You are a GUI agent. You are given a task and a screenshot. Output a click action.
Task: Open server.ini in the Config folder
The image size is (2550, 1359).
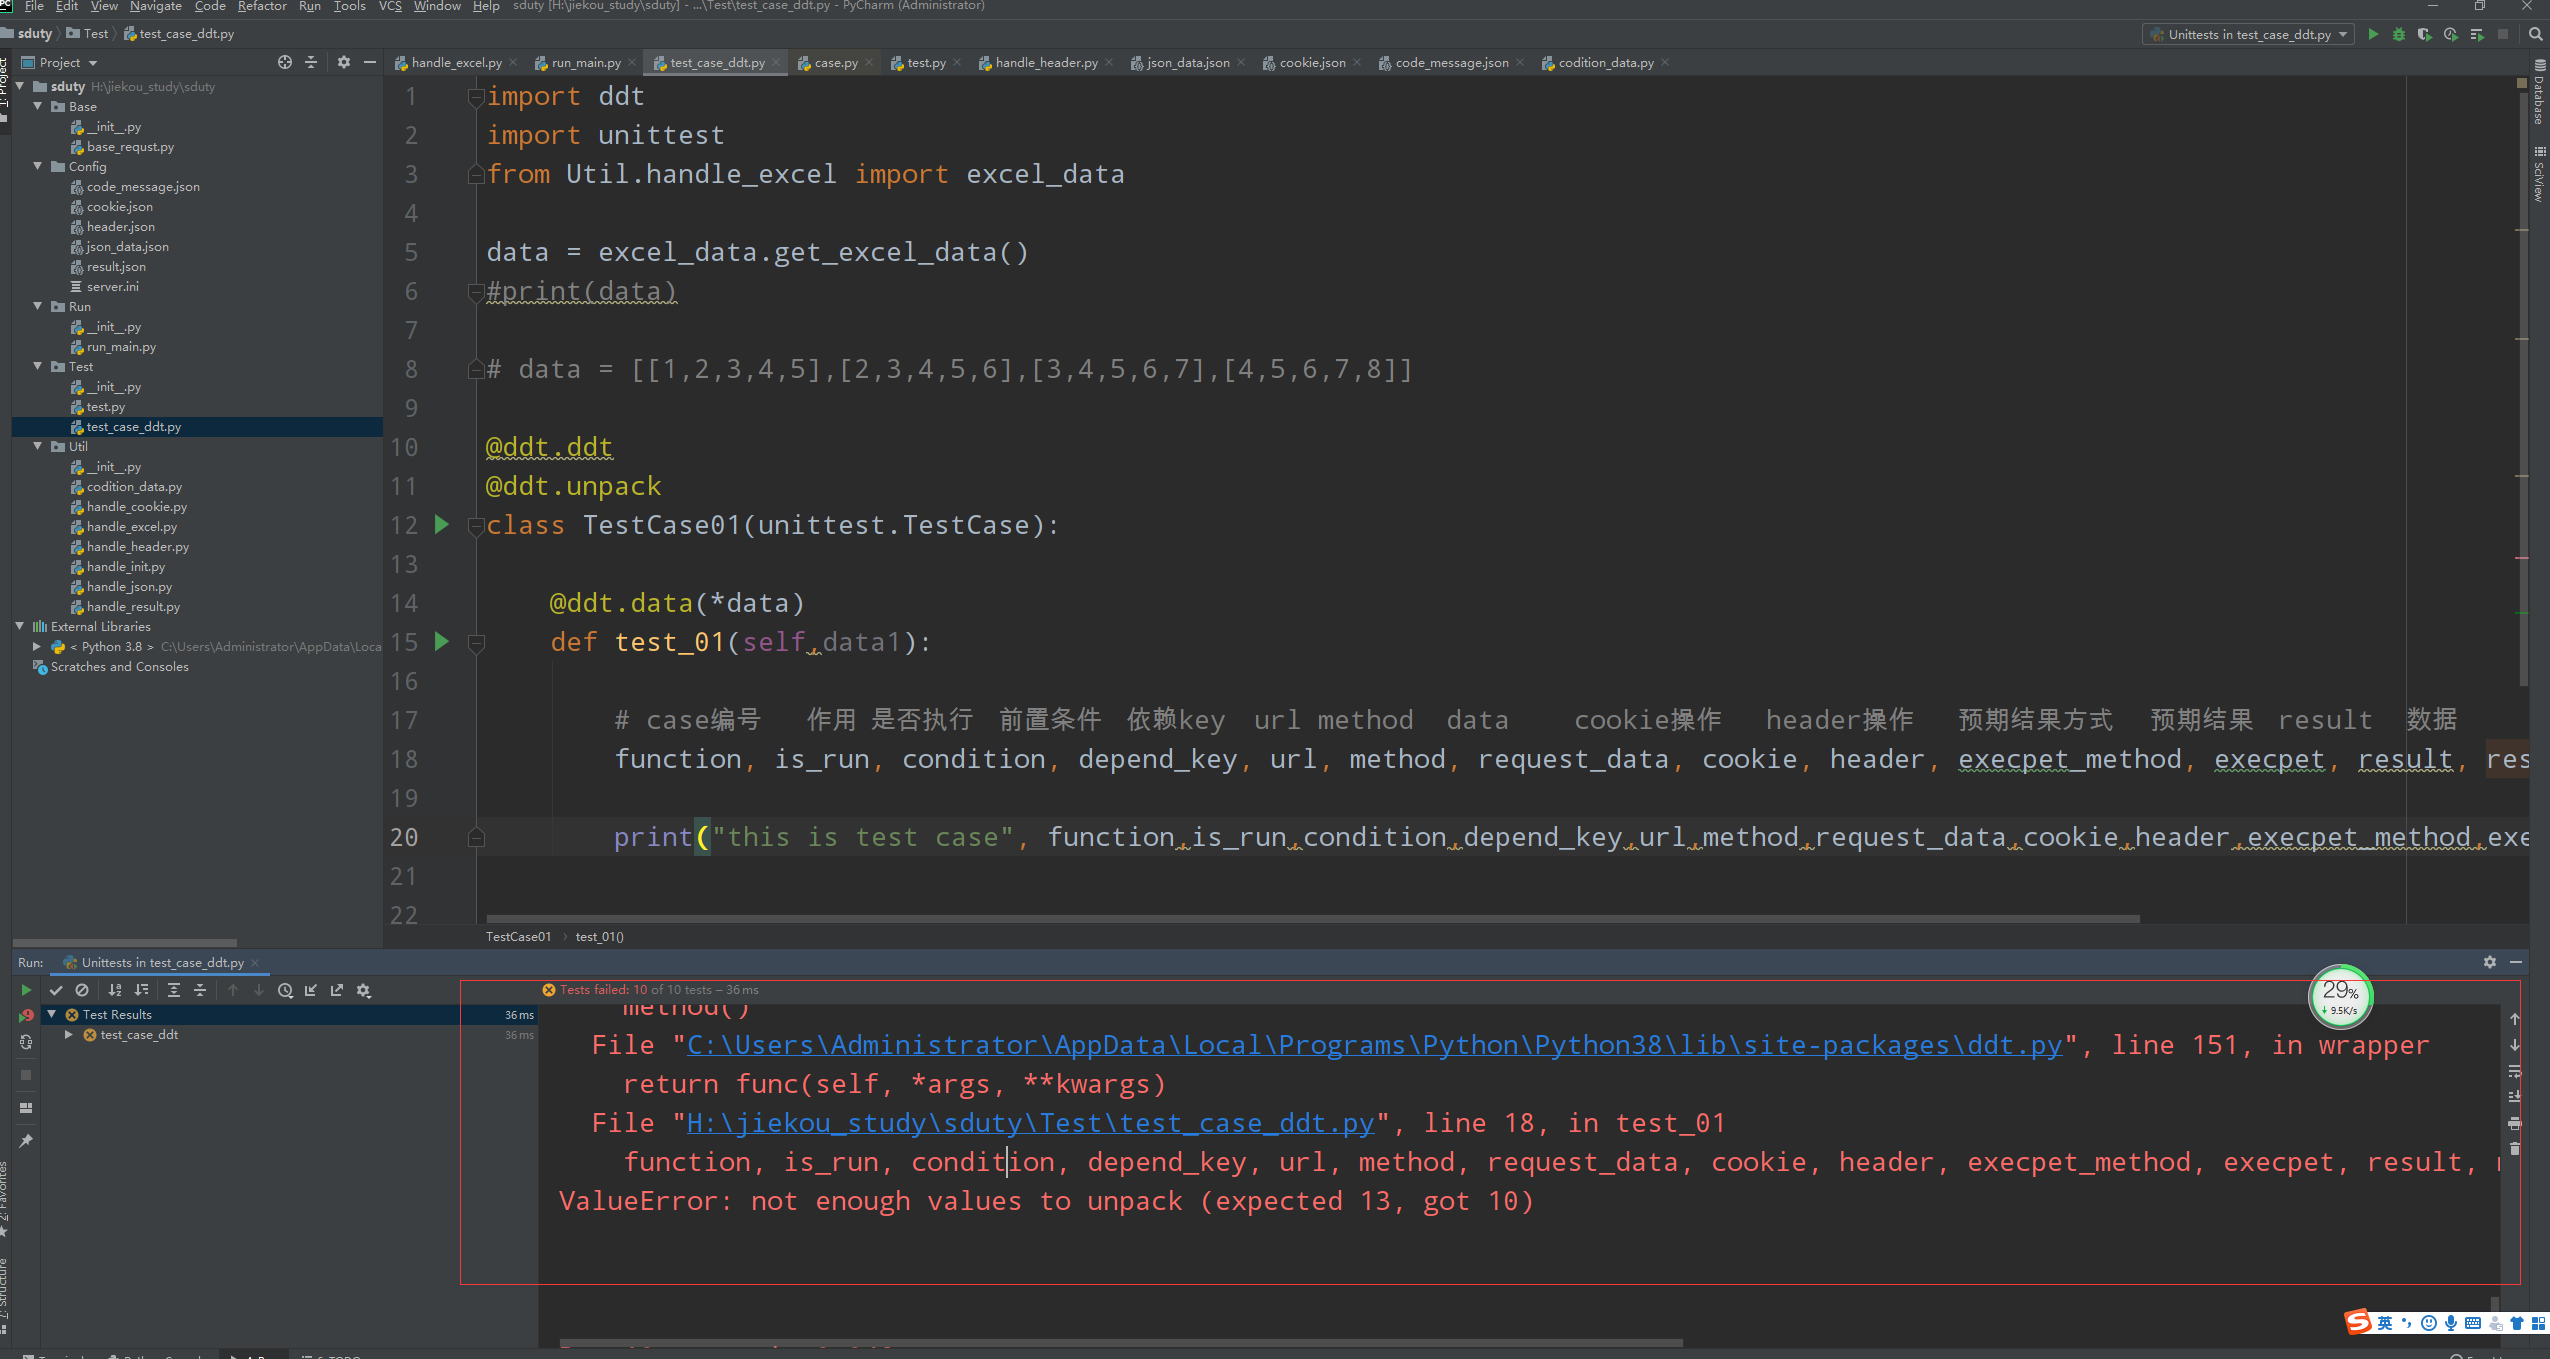pos(112,286)
